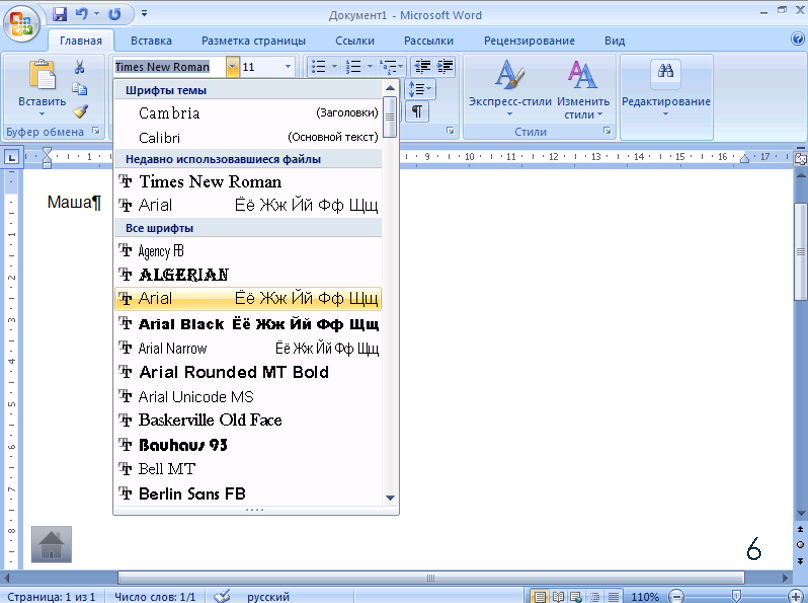Apply a numbered list
The width and height of the screenshot is (808, 603).
click(354, 66)
